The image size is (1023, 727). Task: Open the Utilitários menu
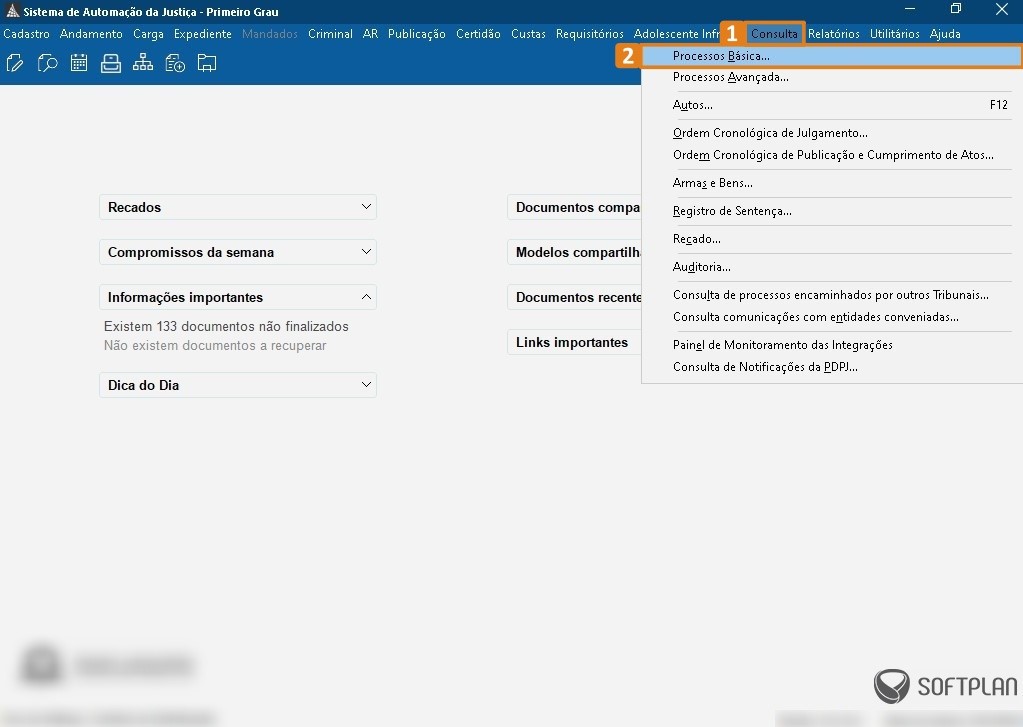point(894,34)
